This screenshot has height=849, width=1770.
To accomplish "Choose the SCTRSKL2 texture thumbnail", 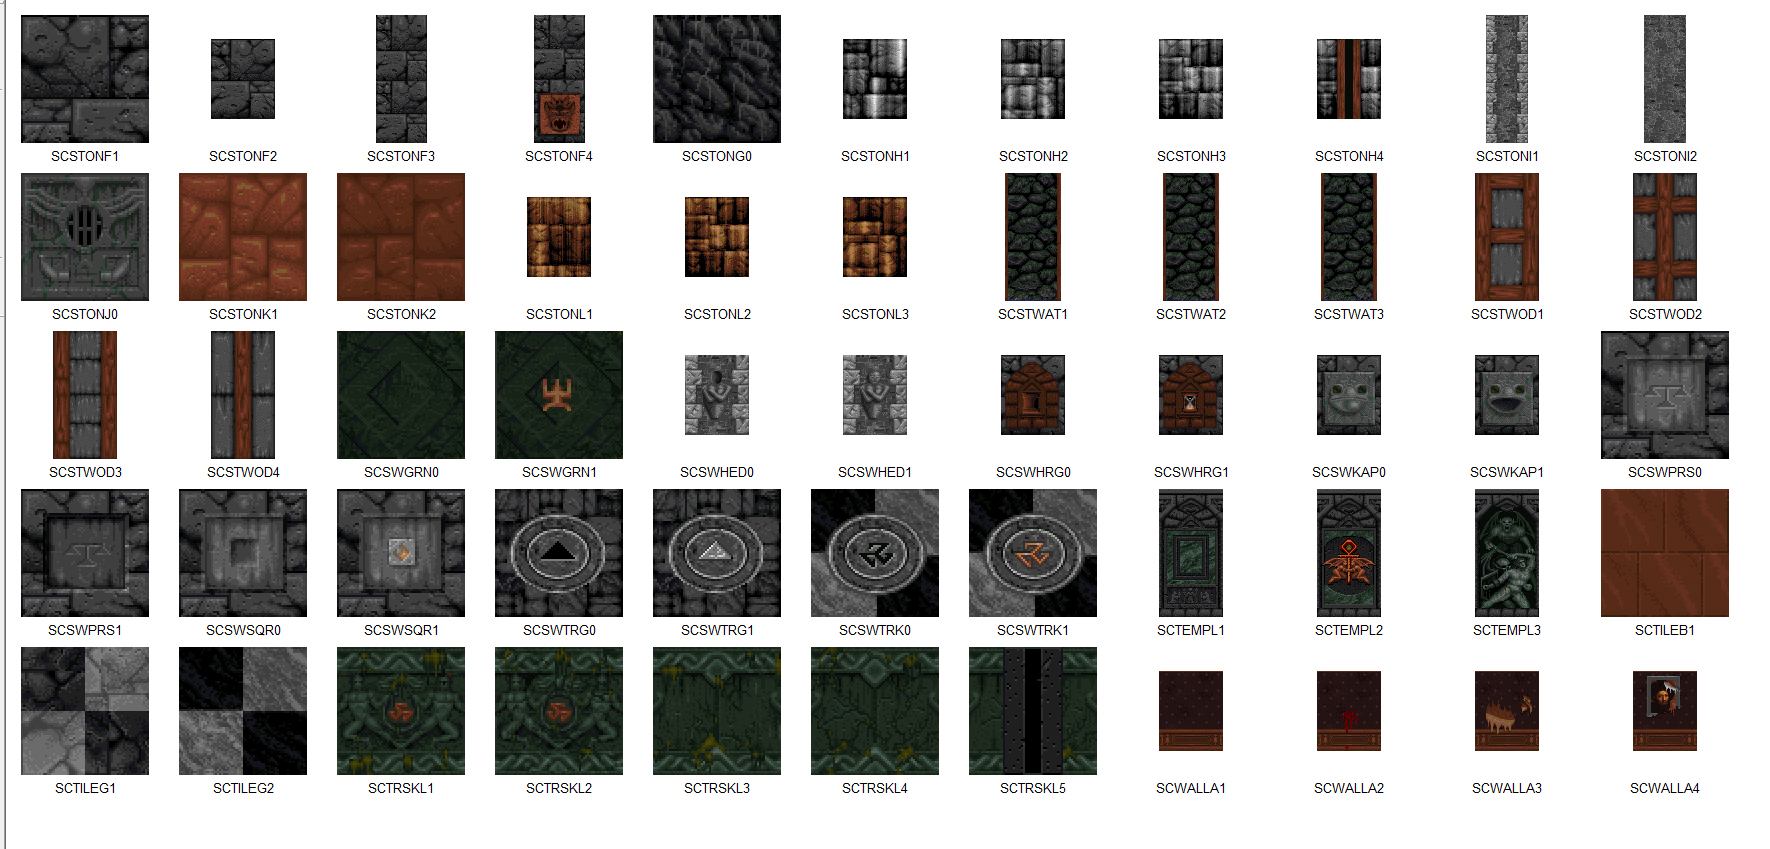I will point(559,711).
